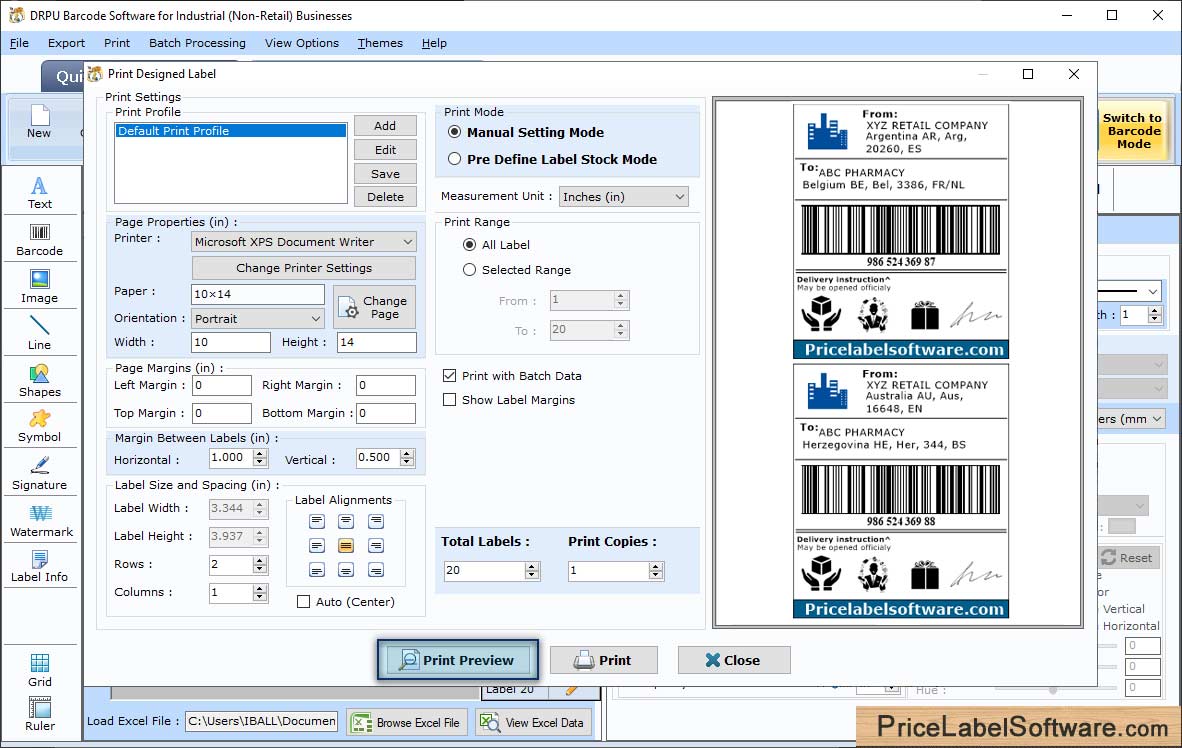
Task: Align label to bottom left
Action: 317,570
